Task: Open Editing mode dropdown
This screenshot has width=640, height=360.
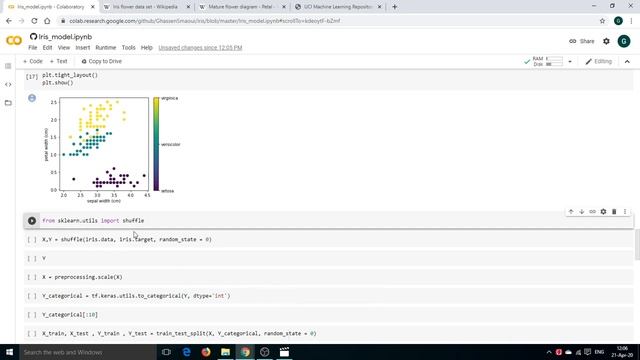Action: click(599, 62)
